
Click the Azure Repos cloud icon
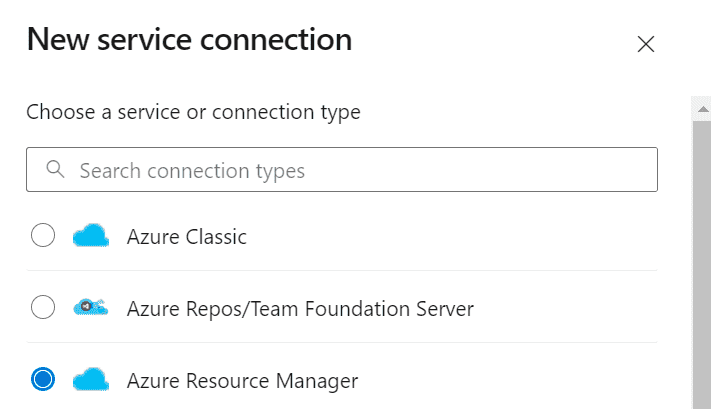91,307
